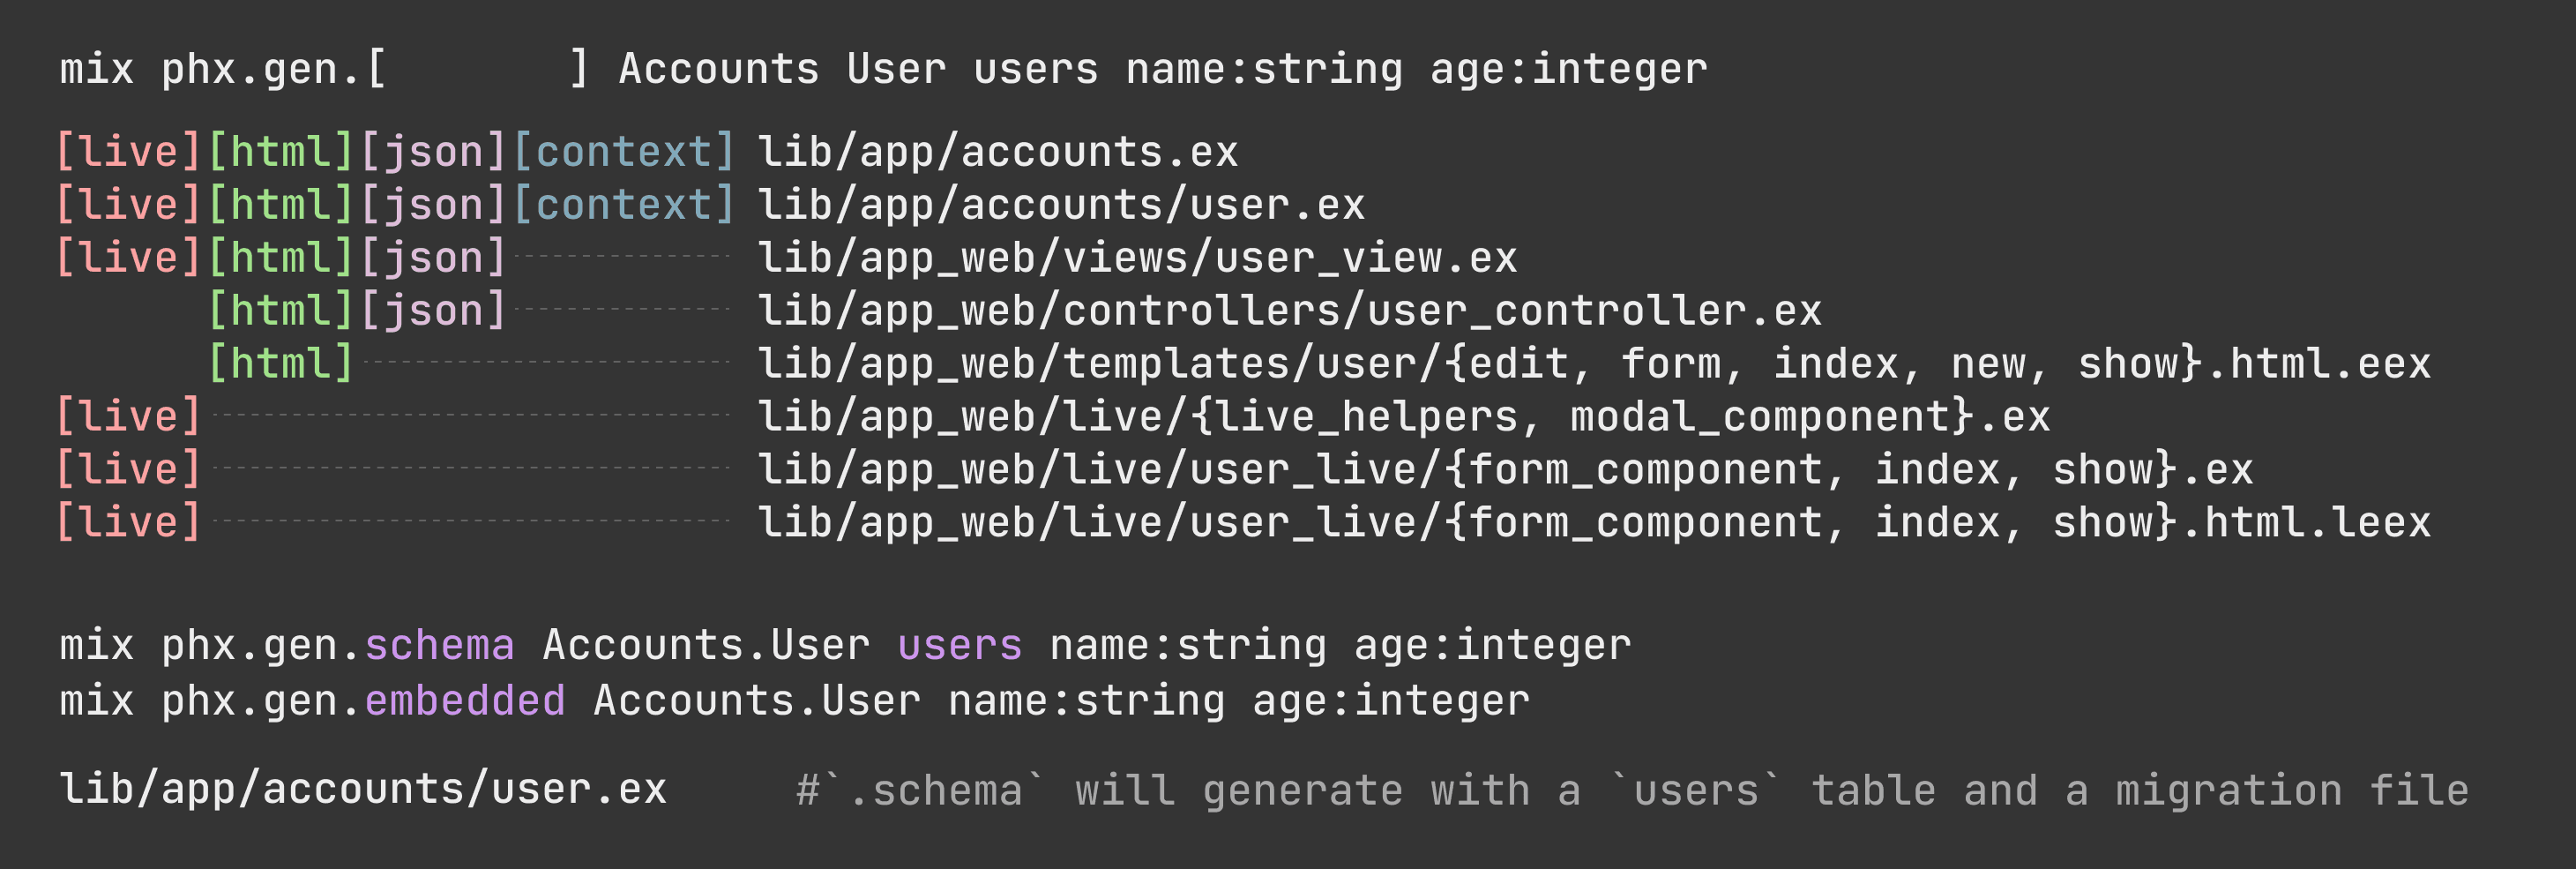This screenshot has width=2576, height=869.
Task: Click the [html] tag on the templates row
Action: (x=281, y=363)
